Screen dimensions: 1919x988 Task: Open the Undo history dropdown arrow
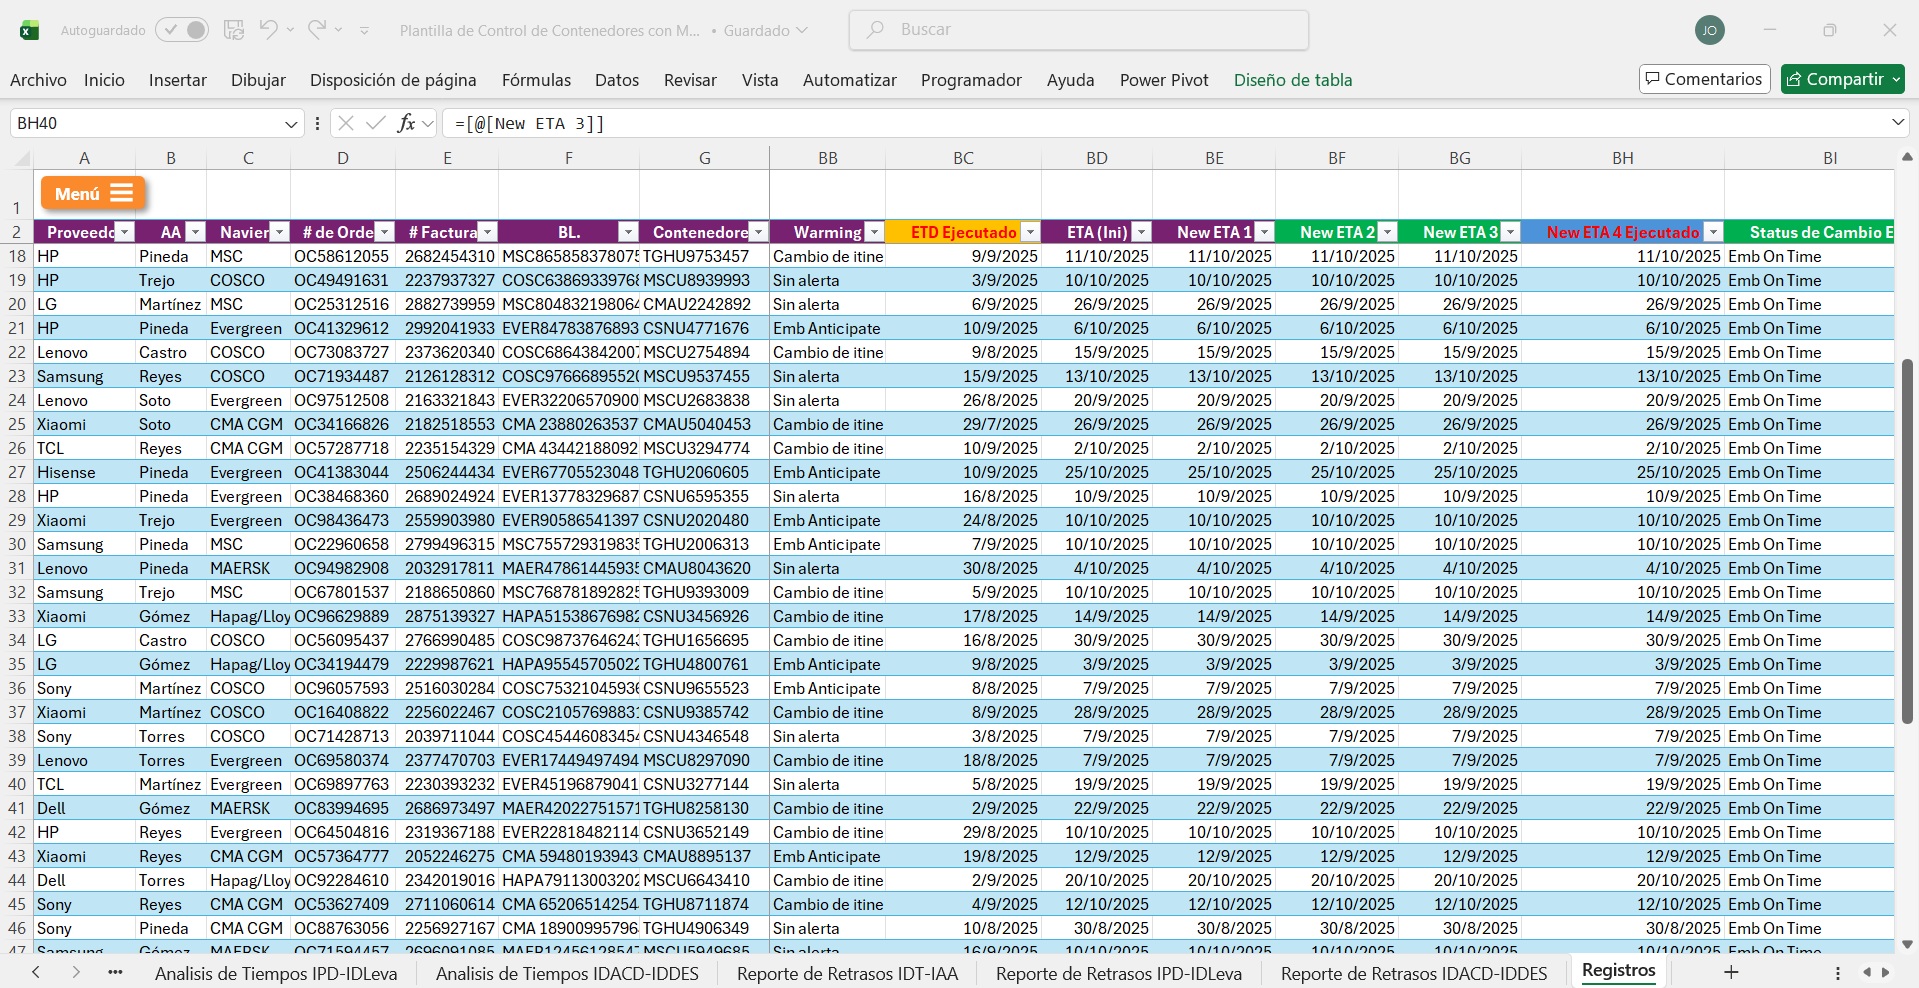click(290, 30)
